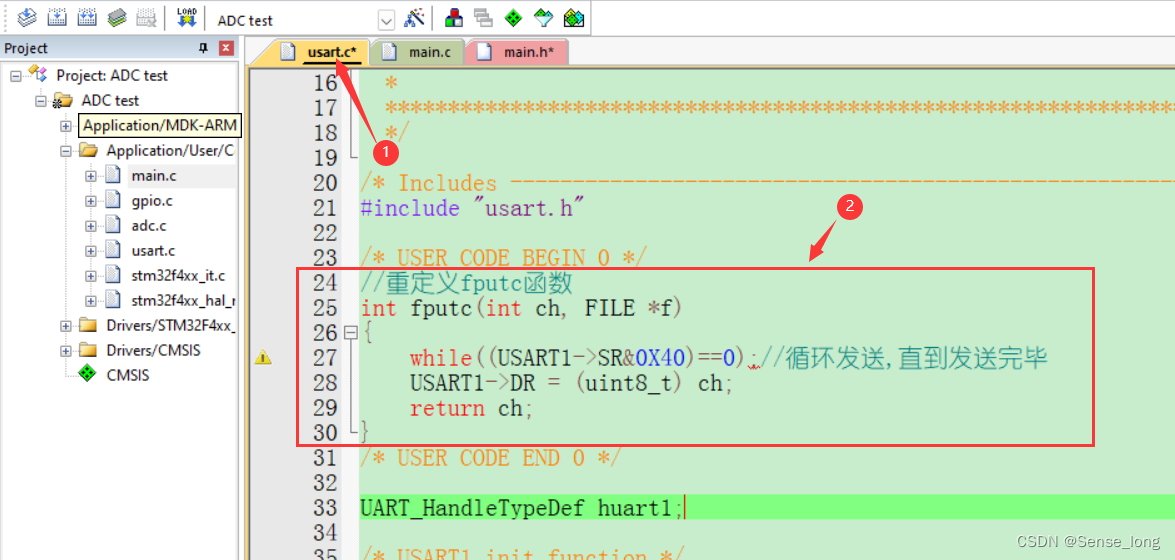Click the Batch Build icon
The image size is (1175, 560).
(x=117, y=17)
